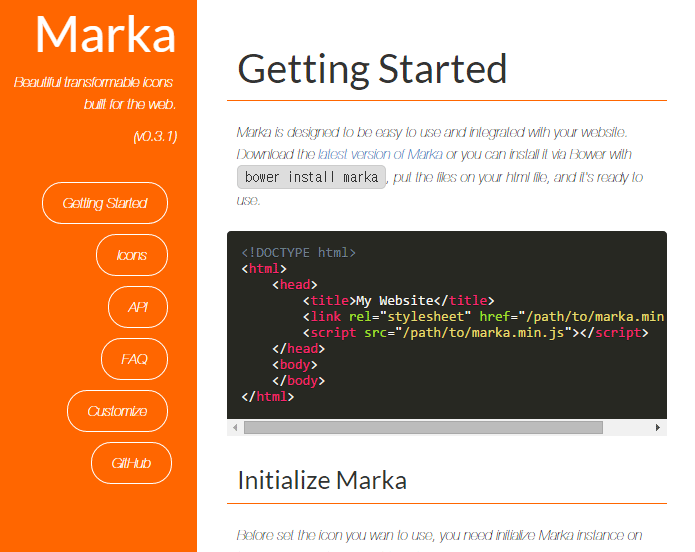The height and width of the screenshot is (552, 695).
Task: Click the code block's horizontal scrollbar thumb
Action: pos(423,427)
